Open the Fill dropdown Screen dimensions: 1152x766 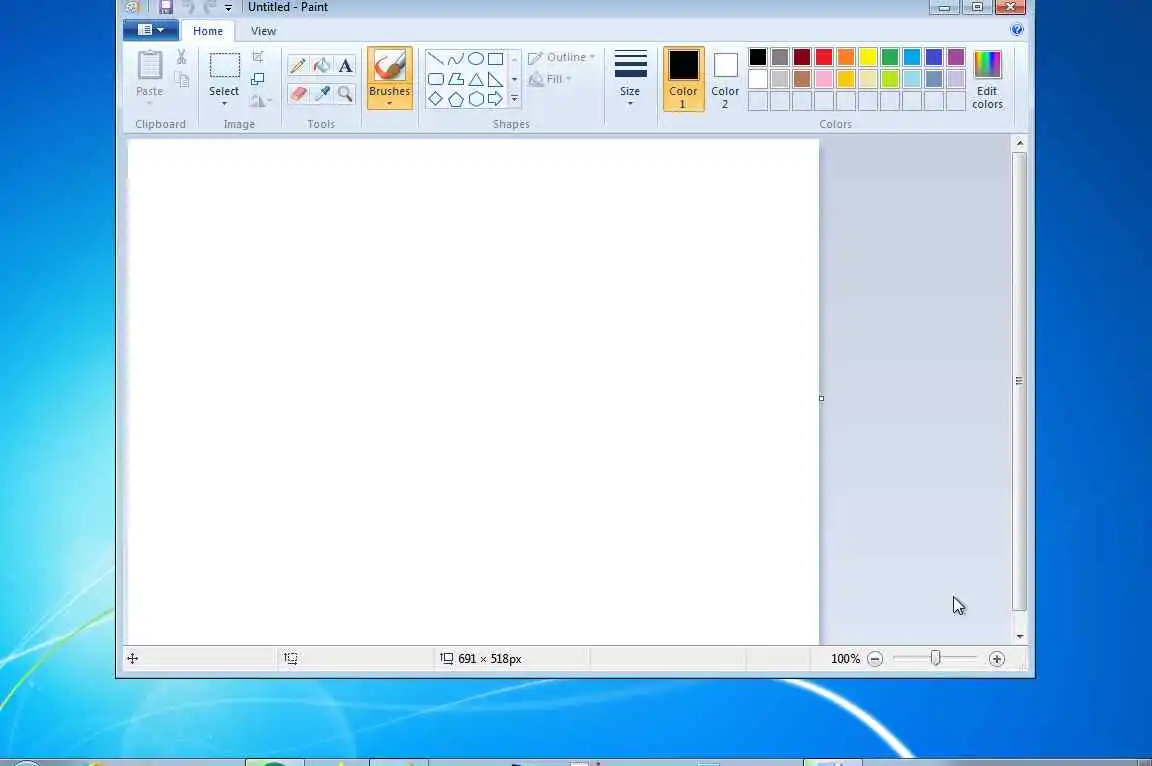(550, 79)
